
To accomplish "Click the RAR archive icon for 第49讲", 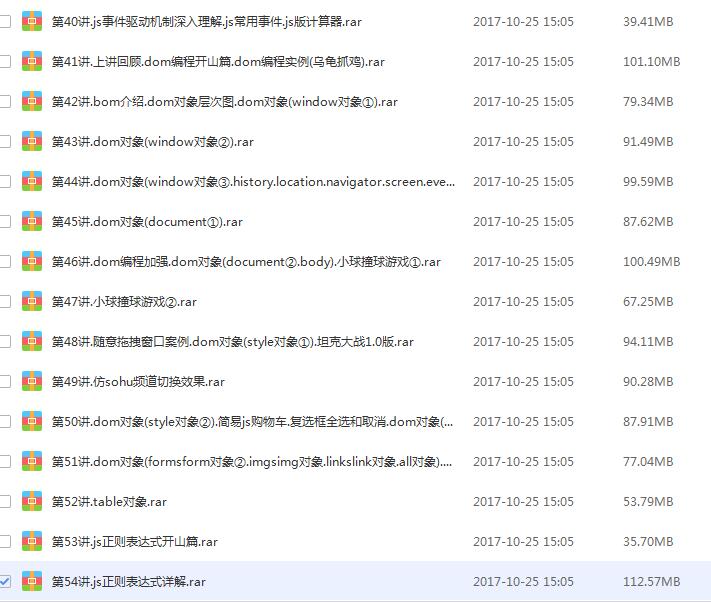I will click(32, 381).
